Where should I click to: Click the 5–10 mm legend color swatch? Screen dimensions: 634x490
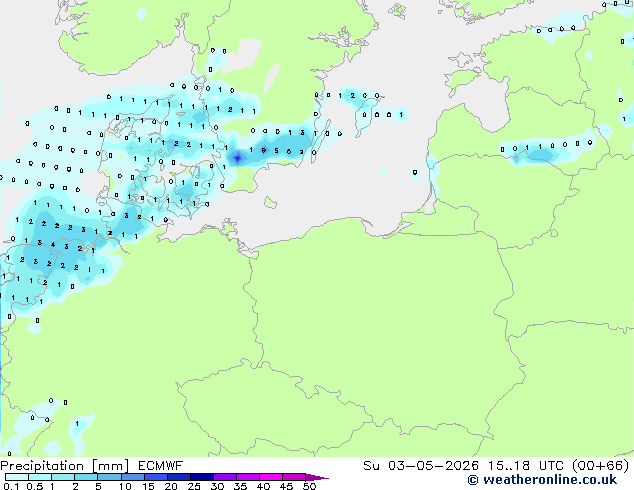coord(109,477)
